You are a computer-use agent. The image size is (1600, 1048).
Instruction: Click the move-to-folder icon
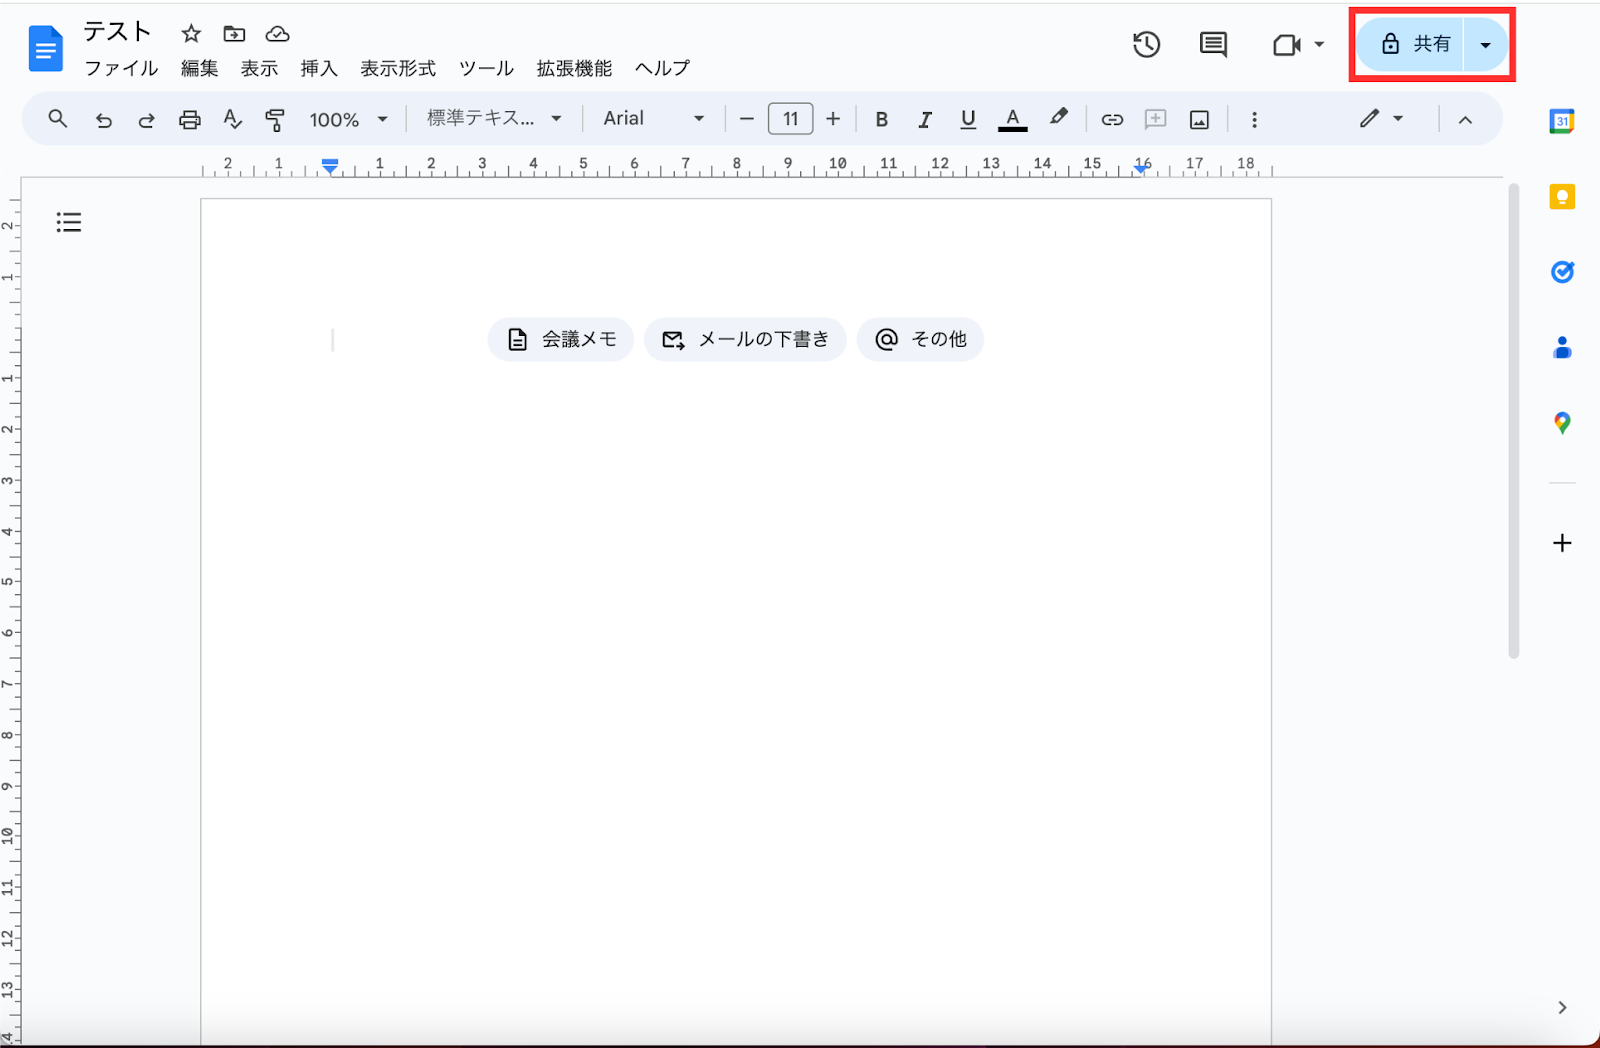234,34
